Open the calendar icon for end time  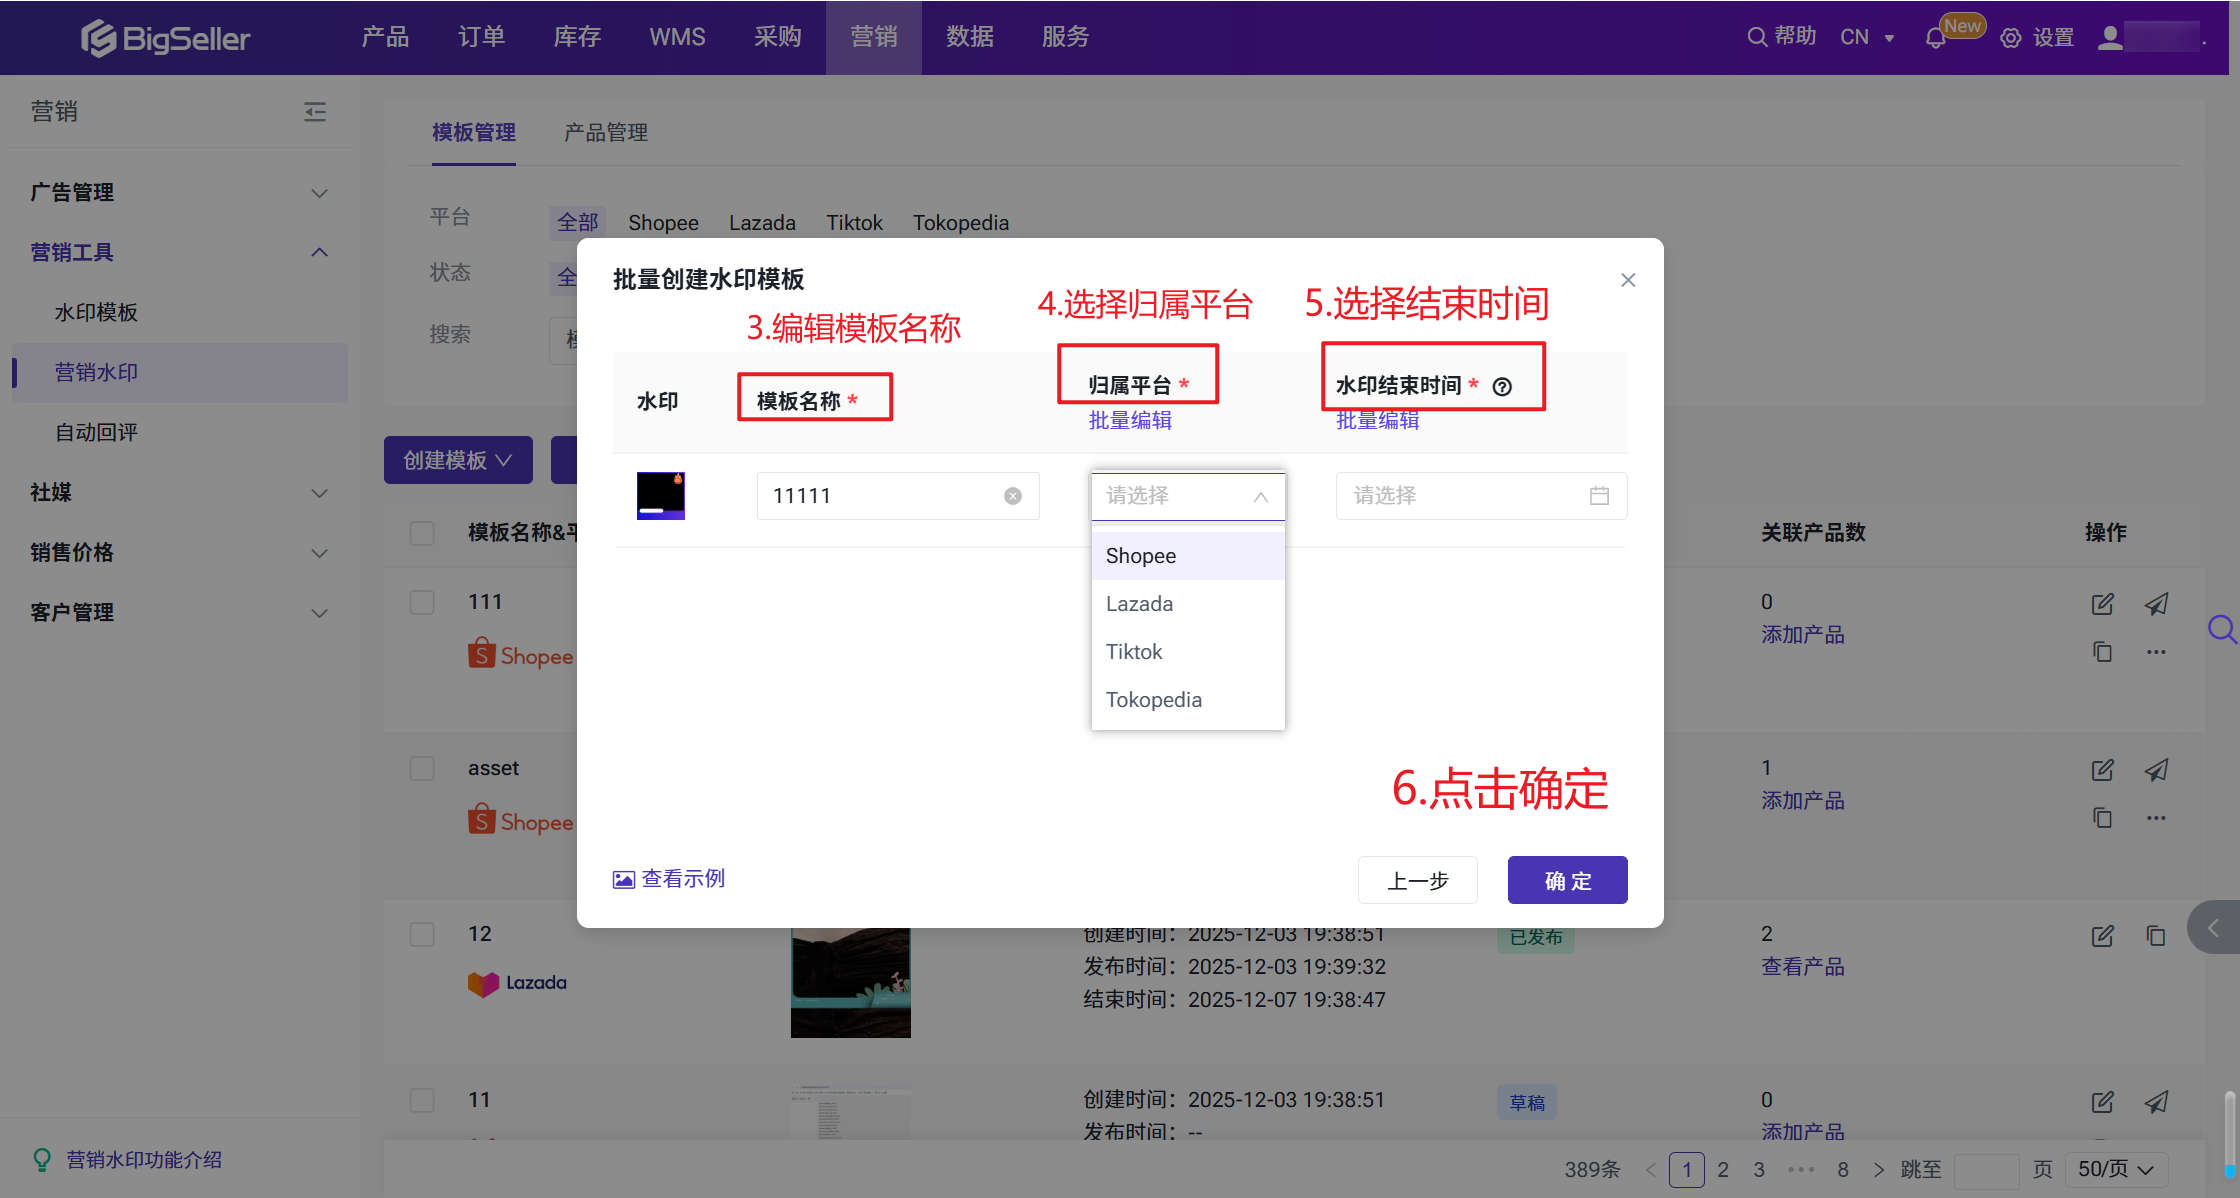[x=1599, y=496]
